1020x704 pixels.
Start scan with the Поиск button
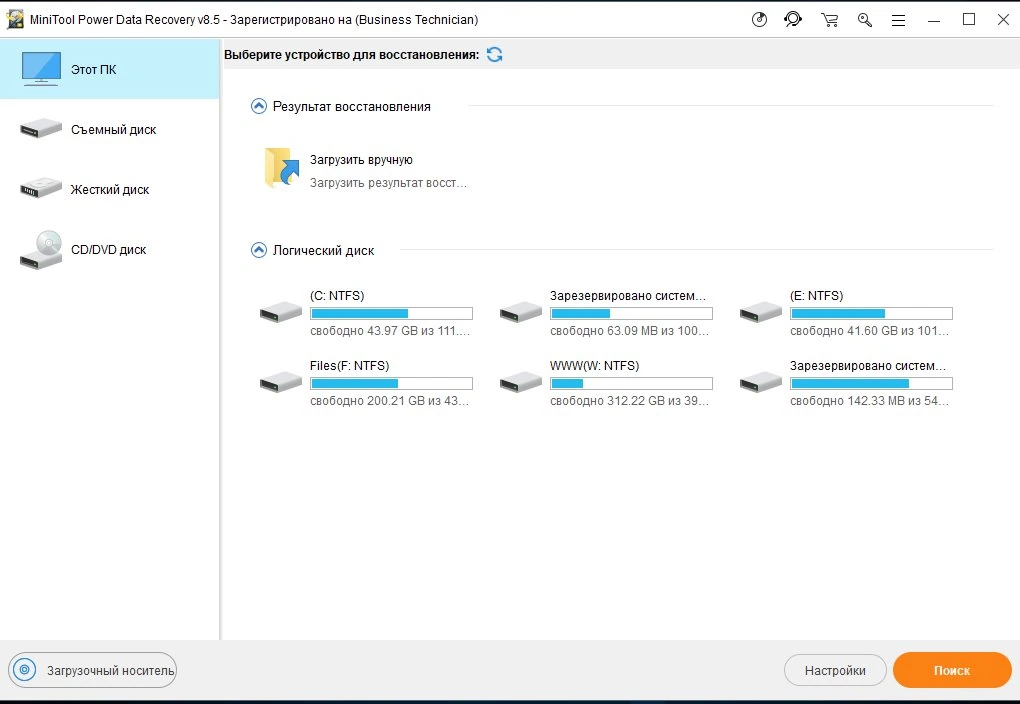click(x=952, y=670)
